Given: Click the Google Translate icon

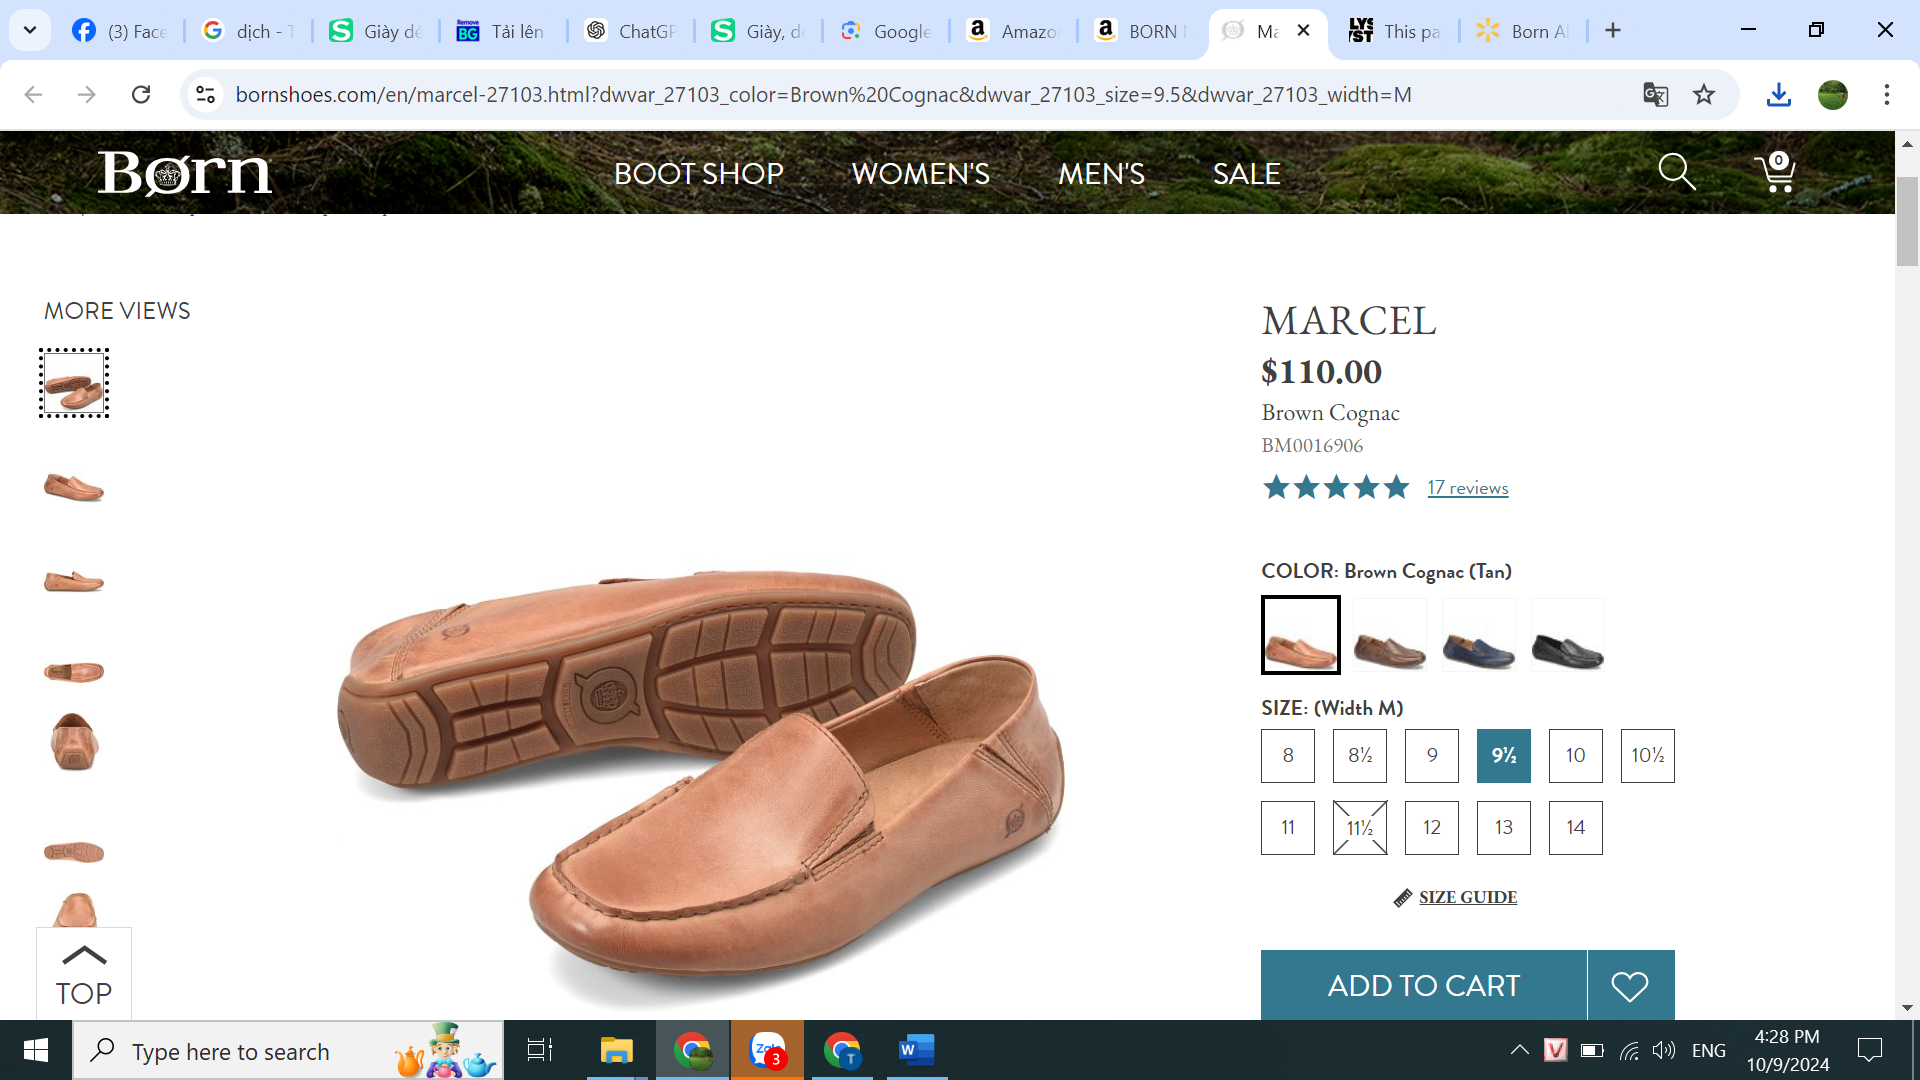Looking at the screenshot, I should click(x=1655, y=94).
